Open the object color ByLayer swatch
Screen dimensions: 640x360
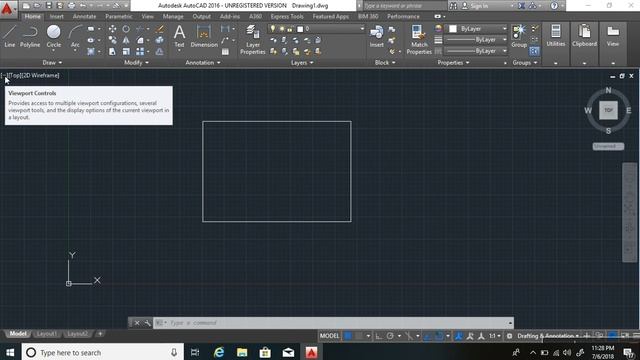pos(476,29)
